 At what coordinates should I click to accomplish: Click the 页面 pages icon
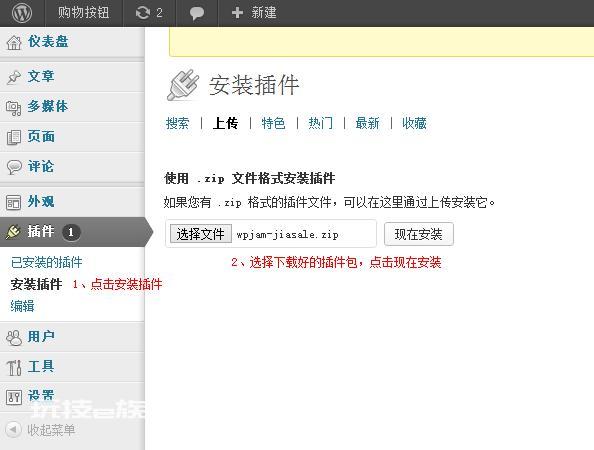click(14, 138)
